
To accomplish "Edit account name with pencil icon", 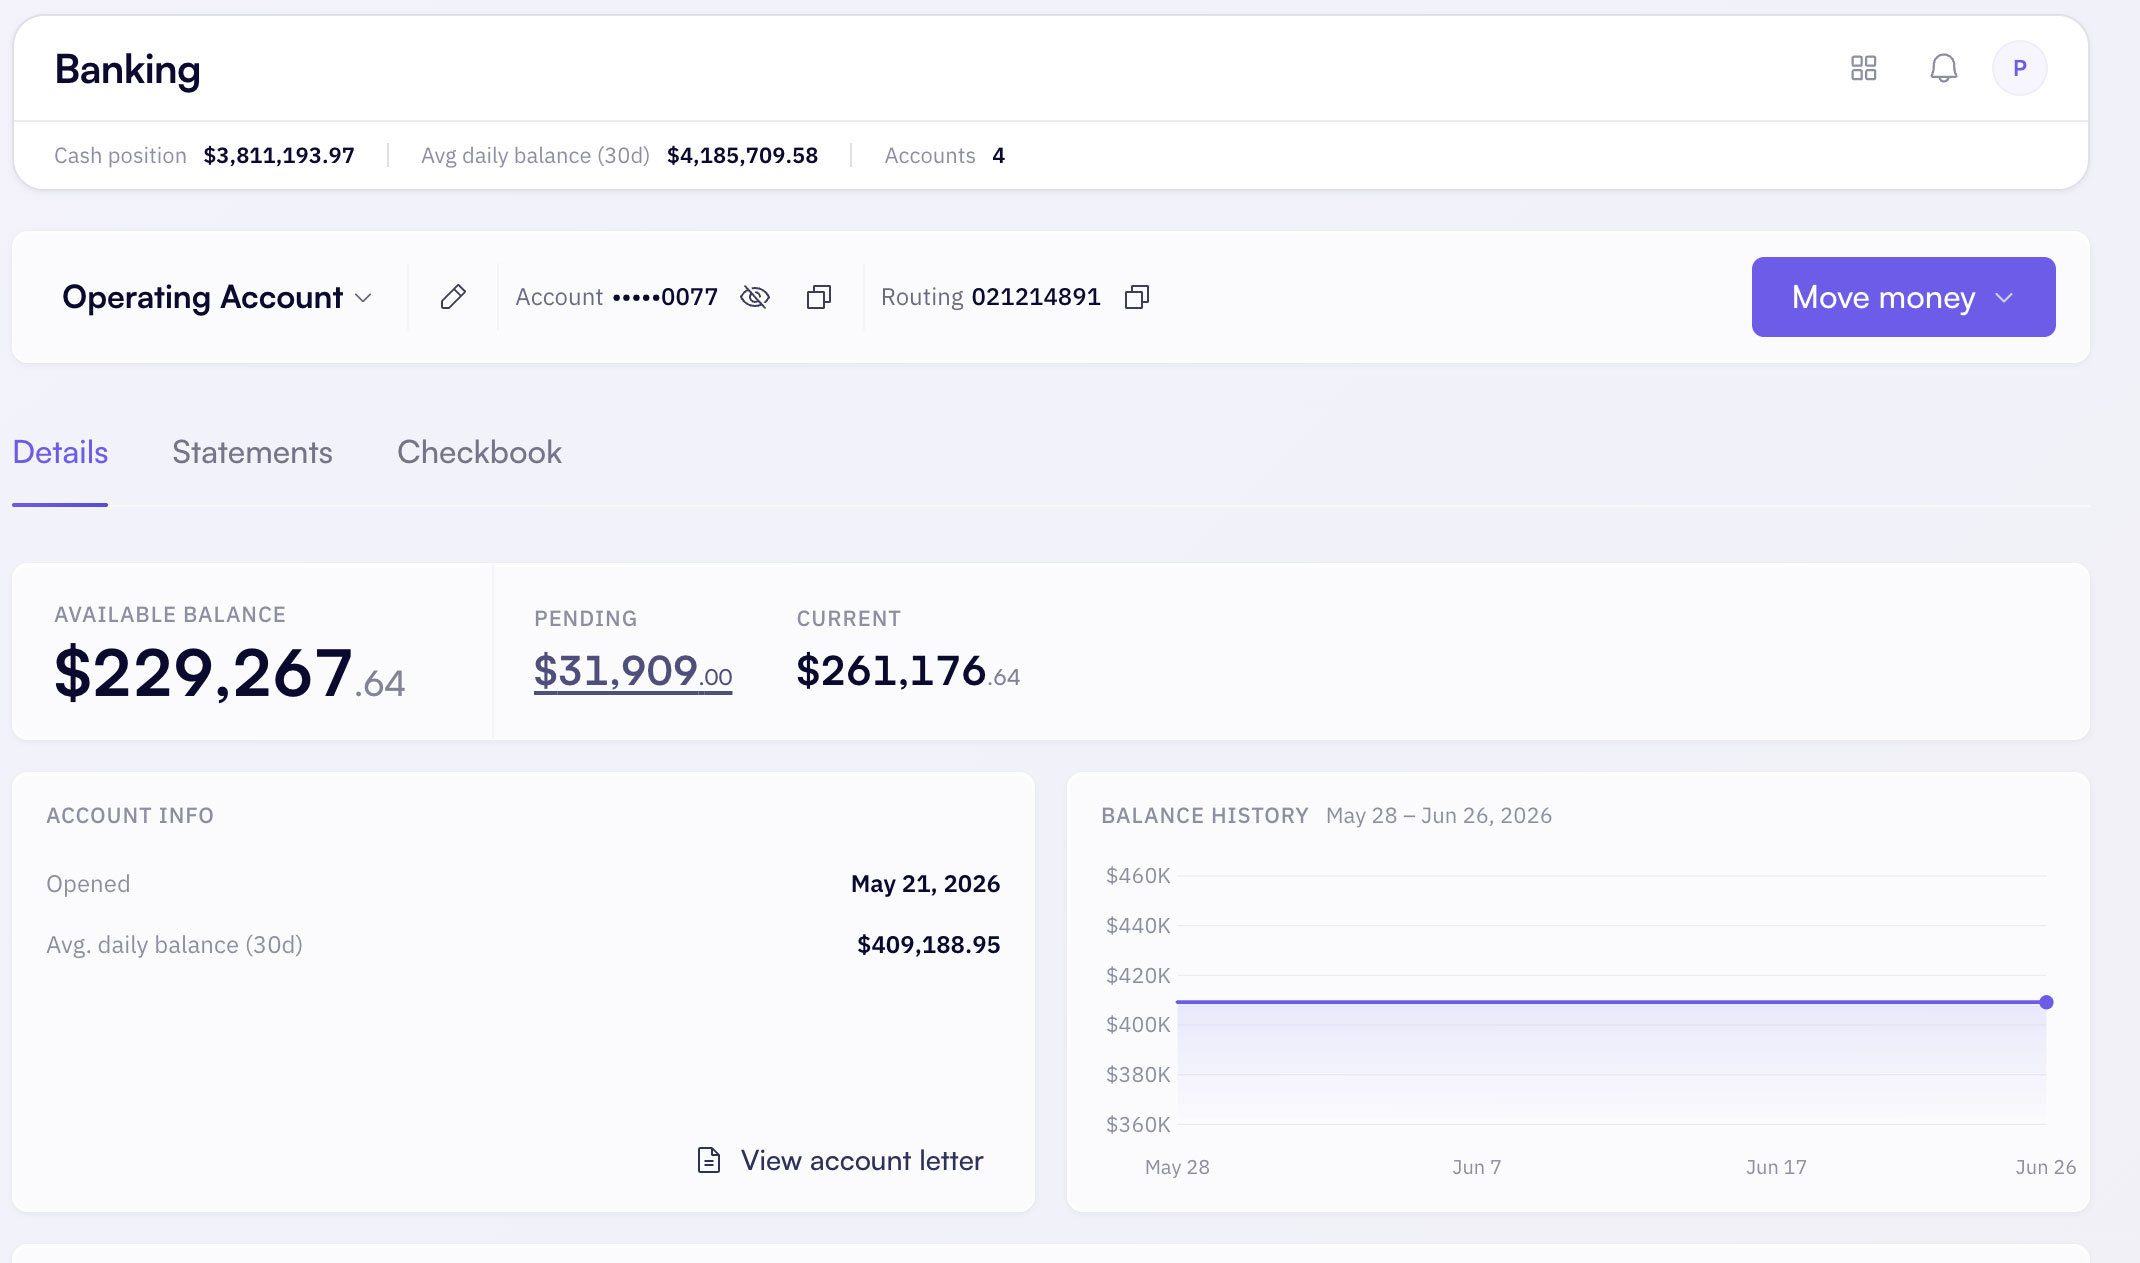I will [x=453, y=297].
